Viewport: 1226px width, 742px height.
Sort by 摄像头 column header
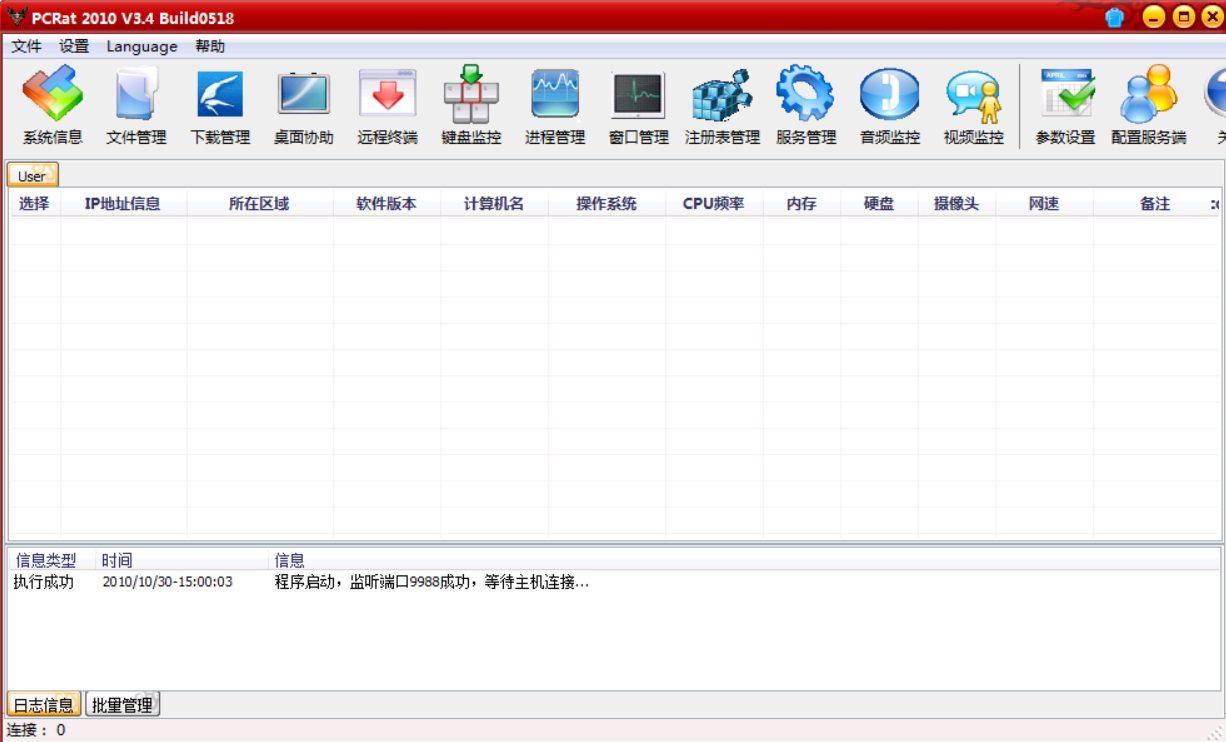tap(957, 203)
